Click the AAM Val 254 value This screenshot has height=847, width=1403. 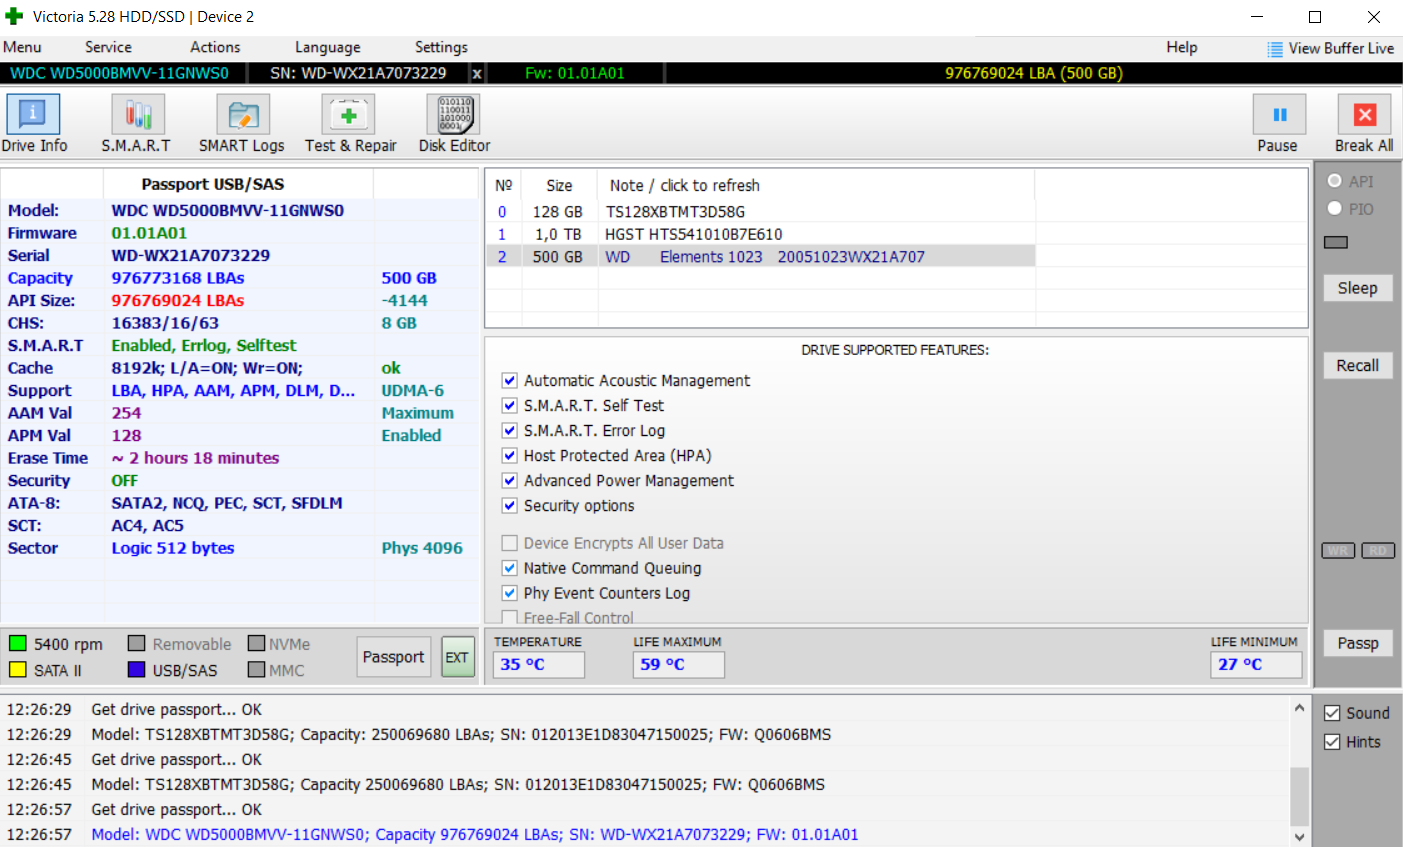pos(126,413)
